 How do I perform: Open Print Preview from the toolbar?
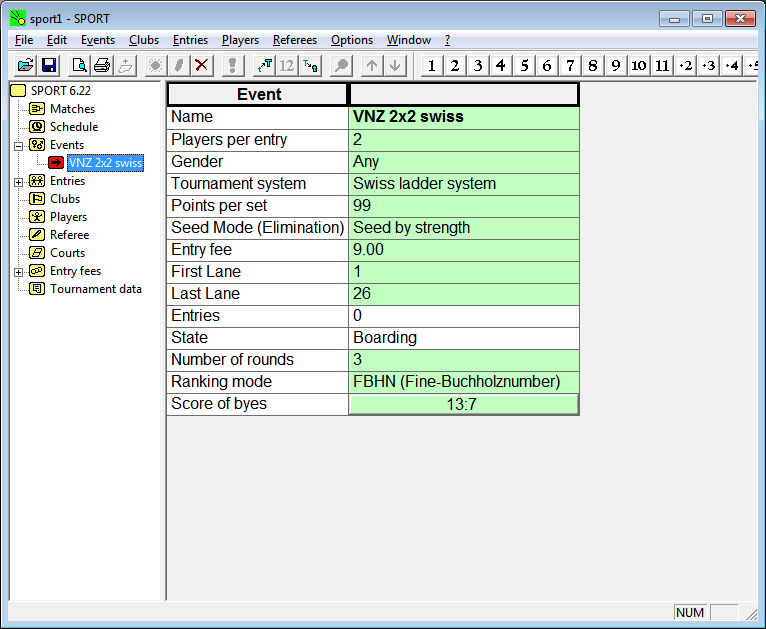[79, 66]
